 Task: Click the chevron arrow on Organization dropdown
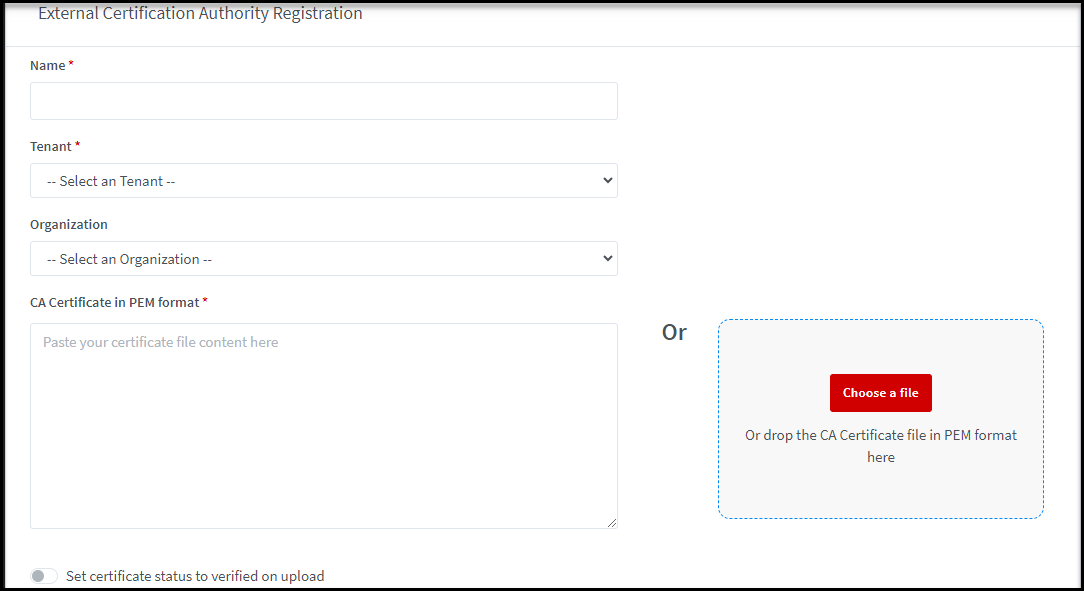607,259
